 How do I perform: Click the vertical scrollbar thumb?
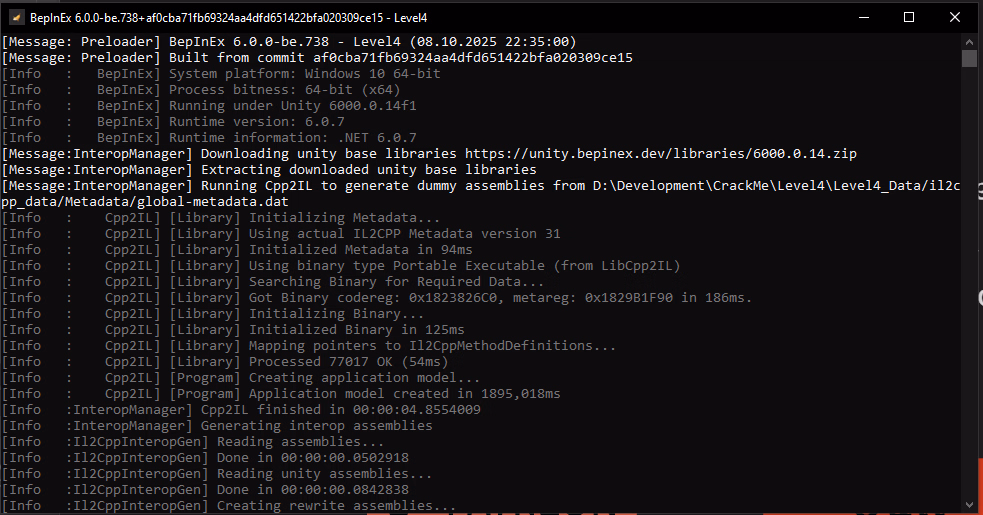click(968, 58)
